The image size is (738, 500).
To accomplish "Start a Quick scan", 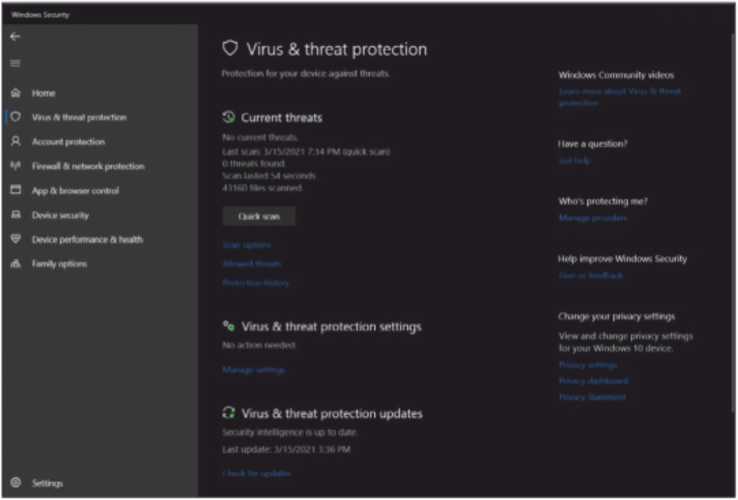I will (x=259, y=216).
